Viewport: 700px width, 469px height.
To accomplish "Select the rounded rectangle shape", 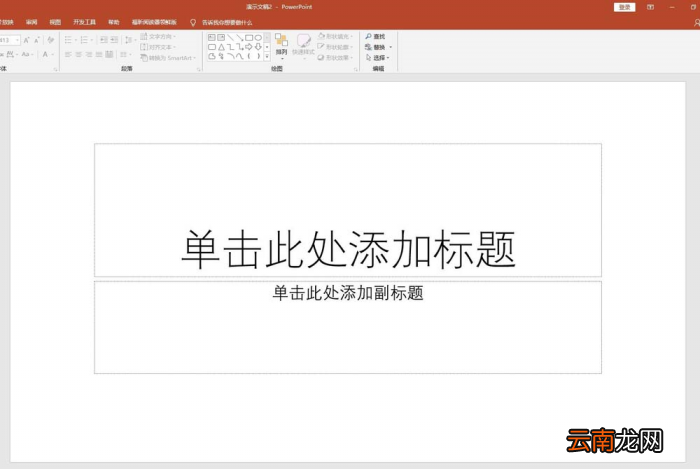I will pyautogui.click(x=212, y=47).
